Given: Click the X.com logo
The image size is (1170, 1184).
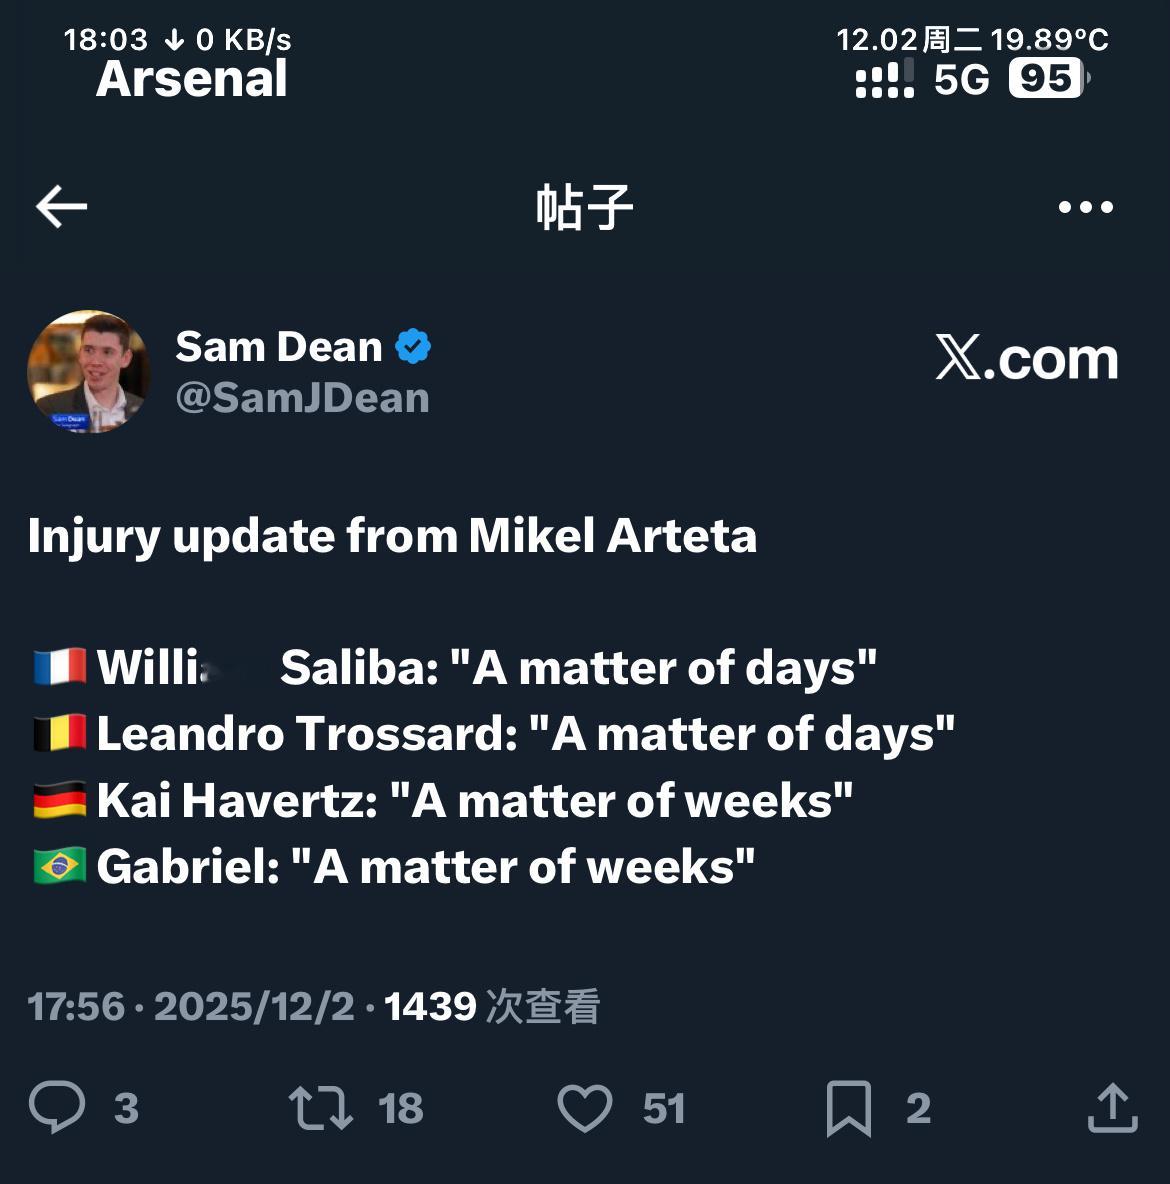Looking at the screenshot, I should tap(1026, 358).
